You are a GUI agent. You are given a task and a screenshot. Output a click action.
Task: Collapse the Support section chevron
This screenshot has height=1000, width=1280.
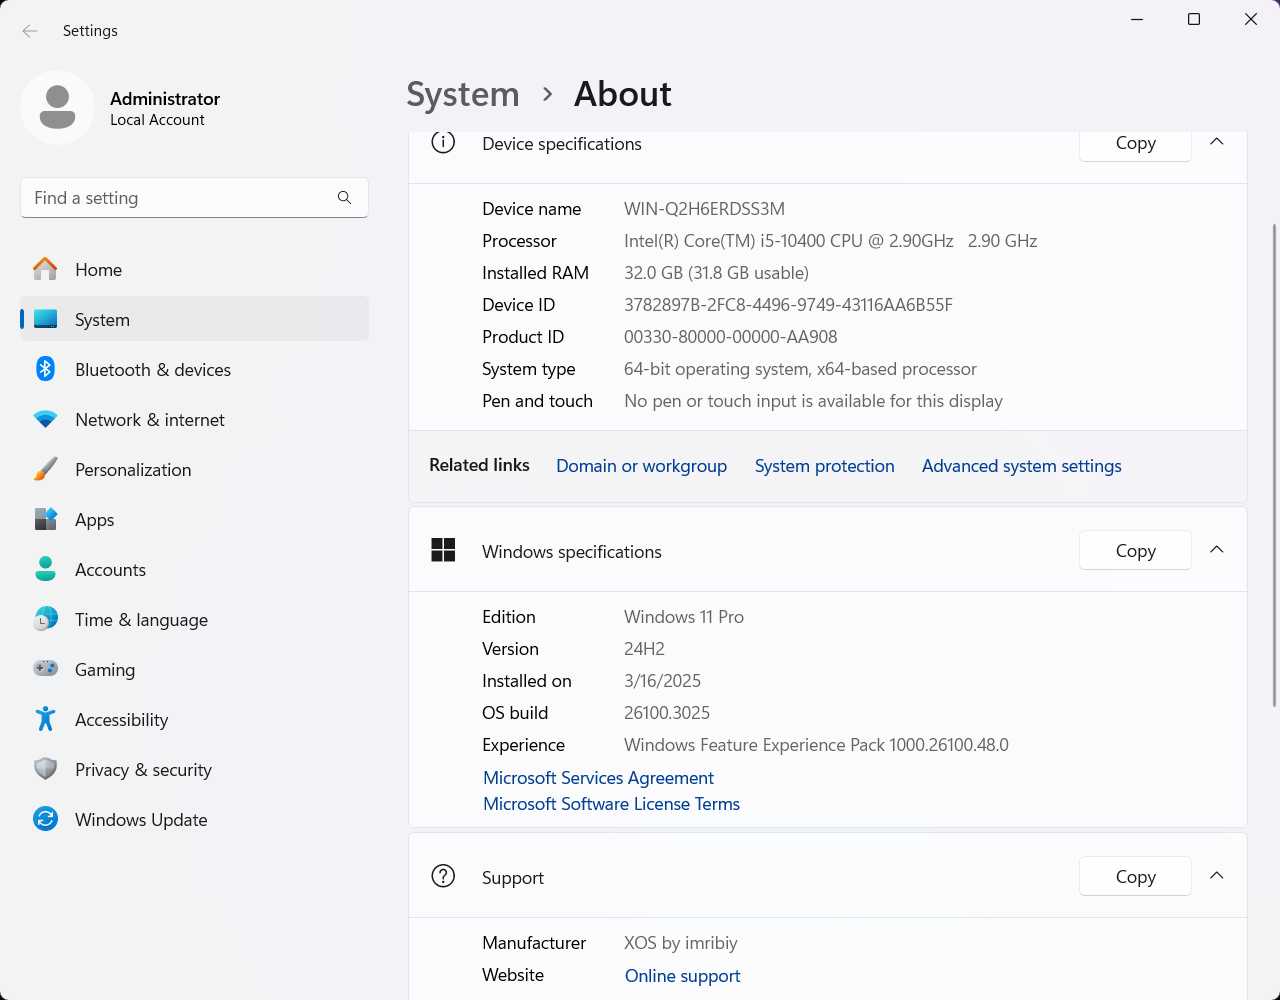tap(1217, 876)
